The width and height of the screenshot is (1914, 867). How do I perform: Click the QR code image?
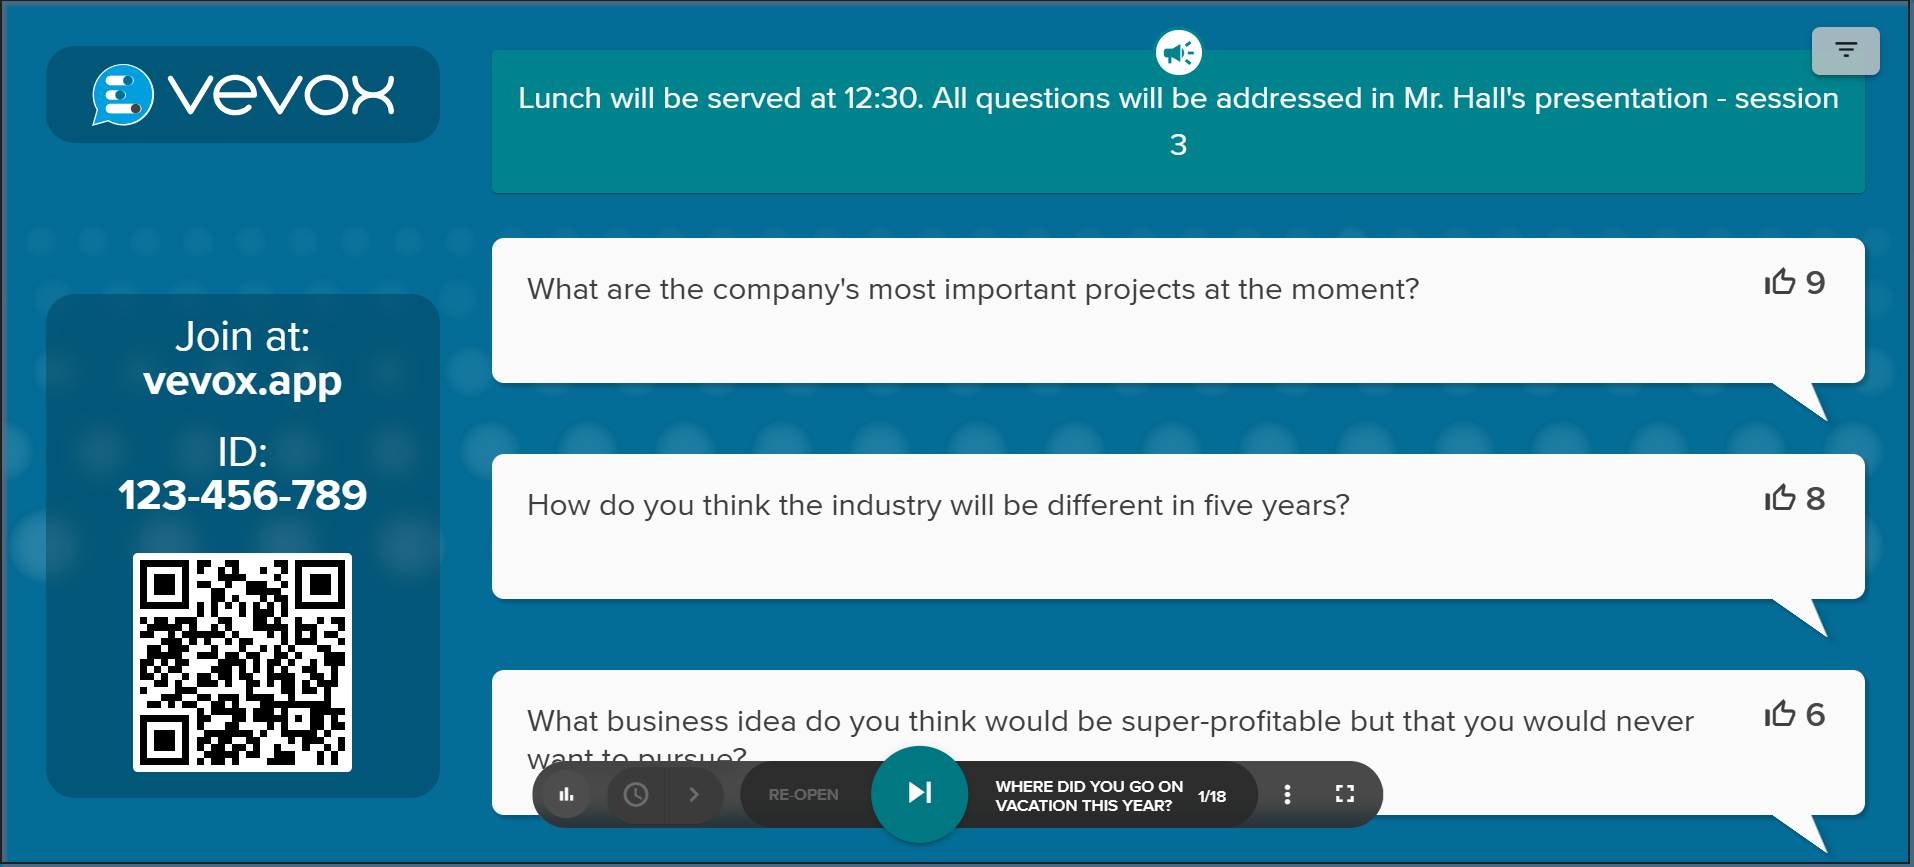243,662
